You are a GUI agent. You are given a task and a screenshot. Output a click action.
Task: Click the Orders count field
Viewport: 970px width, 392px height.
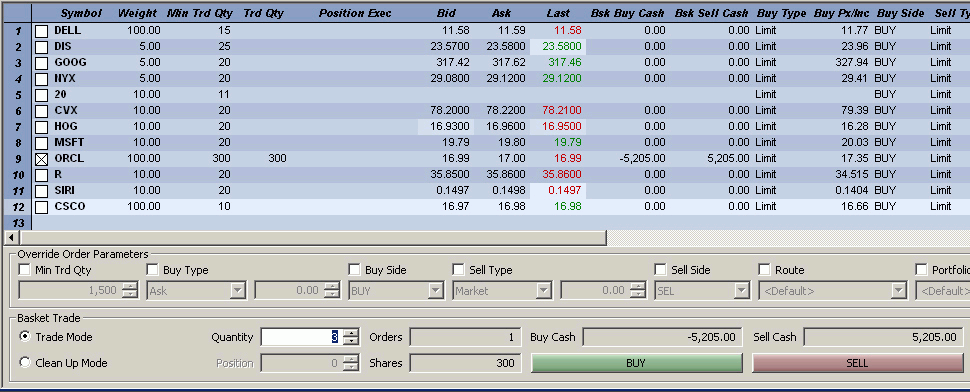tap(466, 338)
